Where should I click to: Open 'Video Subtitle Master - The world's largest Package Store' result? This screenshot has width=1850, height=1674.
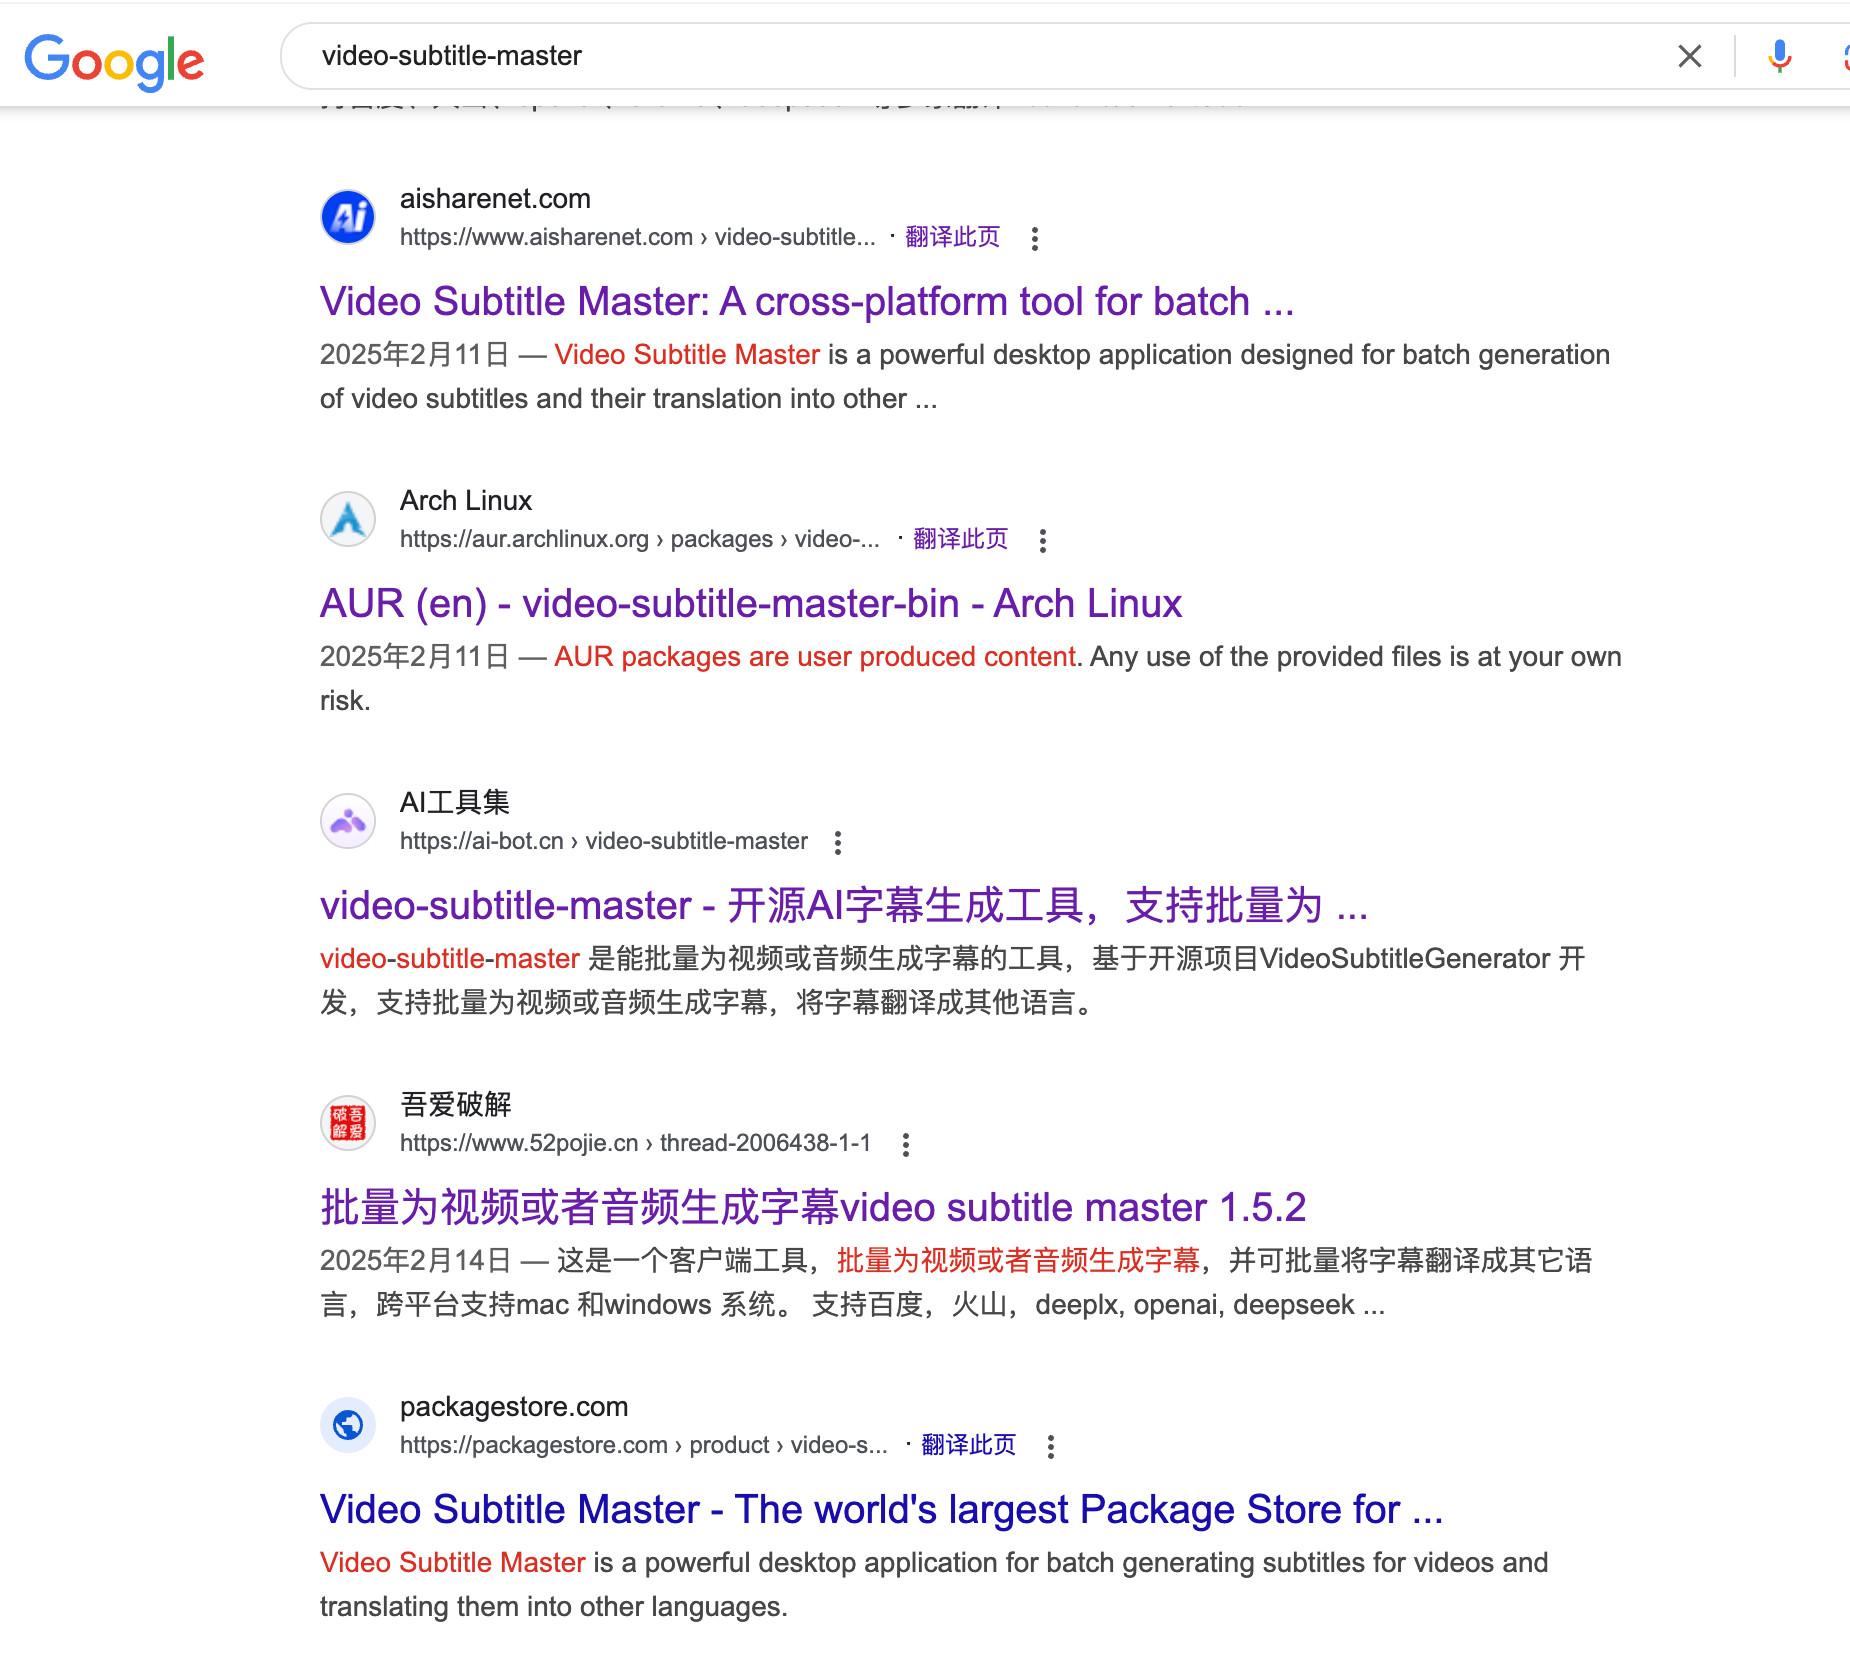(x=882, y=1509)
